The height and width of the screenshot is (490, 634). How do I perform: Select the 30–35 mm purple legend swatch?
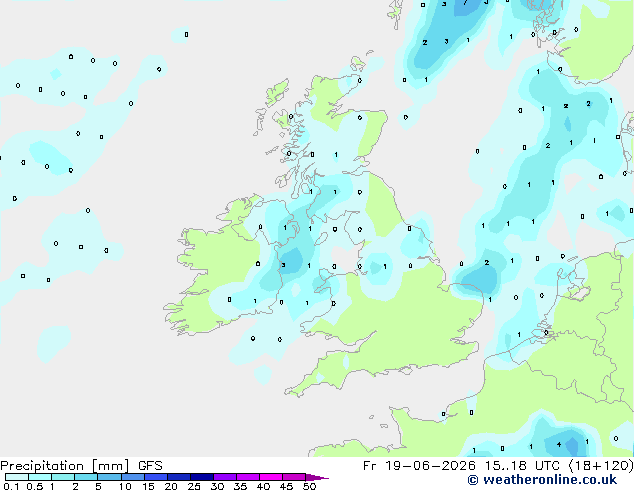224,477
